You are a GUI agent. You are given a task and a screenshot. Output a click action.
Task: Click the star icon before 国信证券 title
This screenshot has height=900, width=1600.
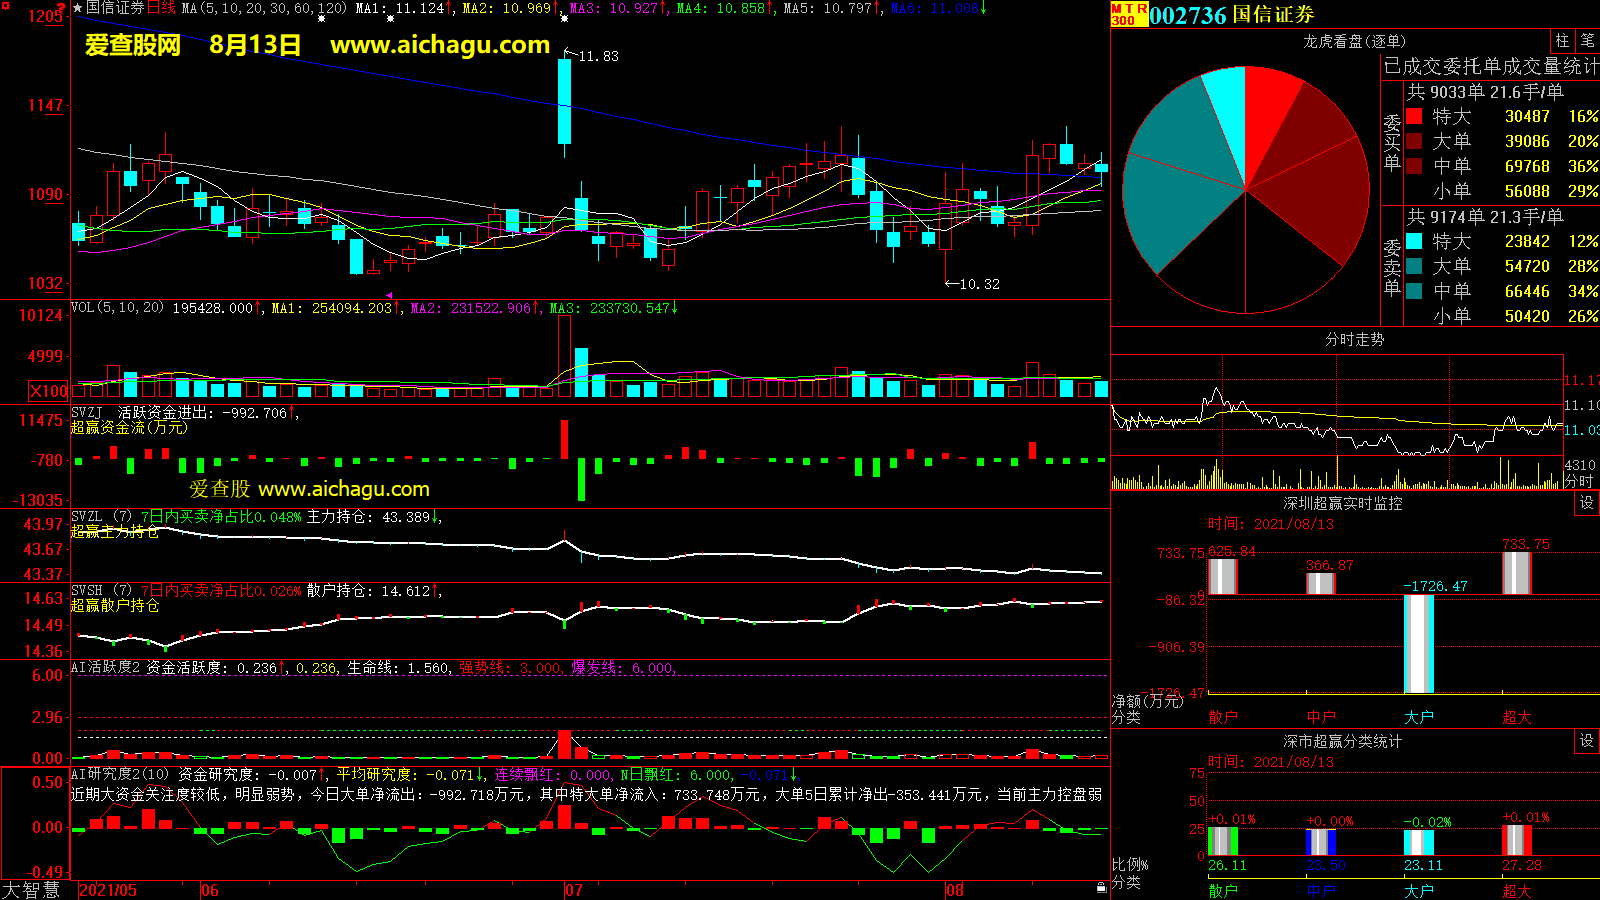pyautogui.click(x=78, y=8)
